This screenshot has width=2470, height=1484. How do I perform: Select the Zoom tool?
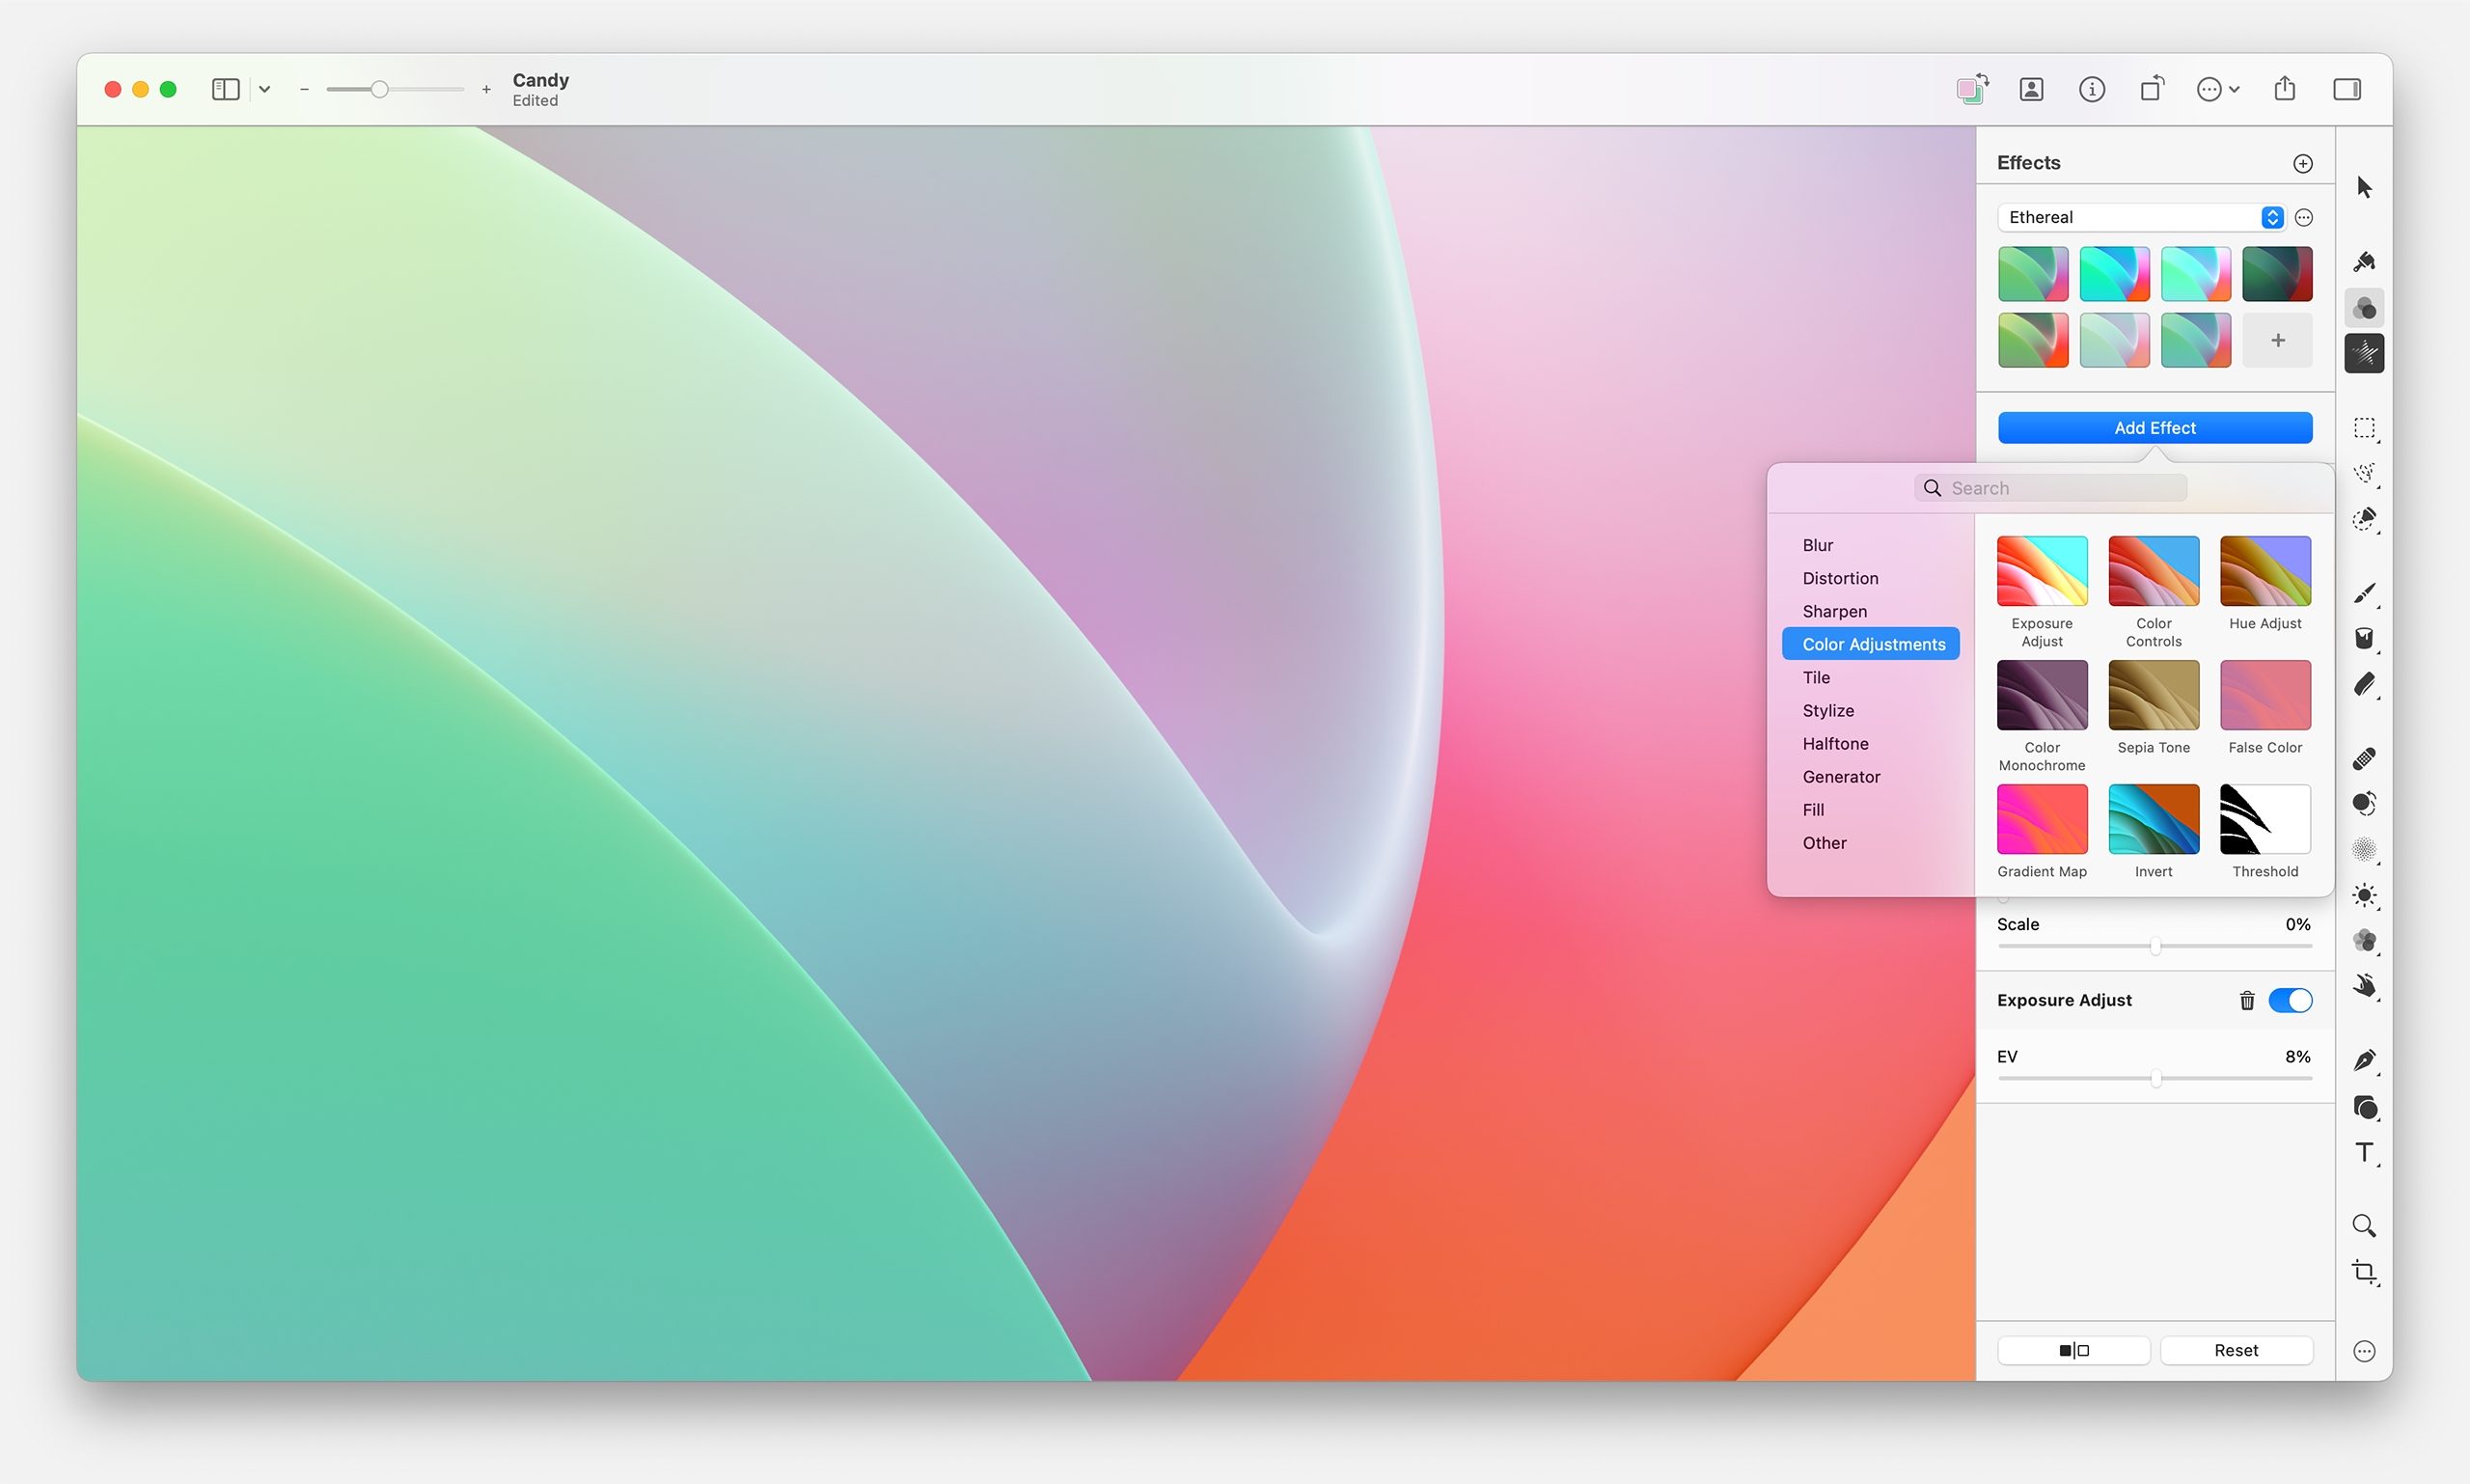pos(2363,1224)
